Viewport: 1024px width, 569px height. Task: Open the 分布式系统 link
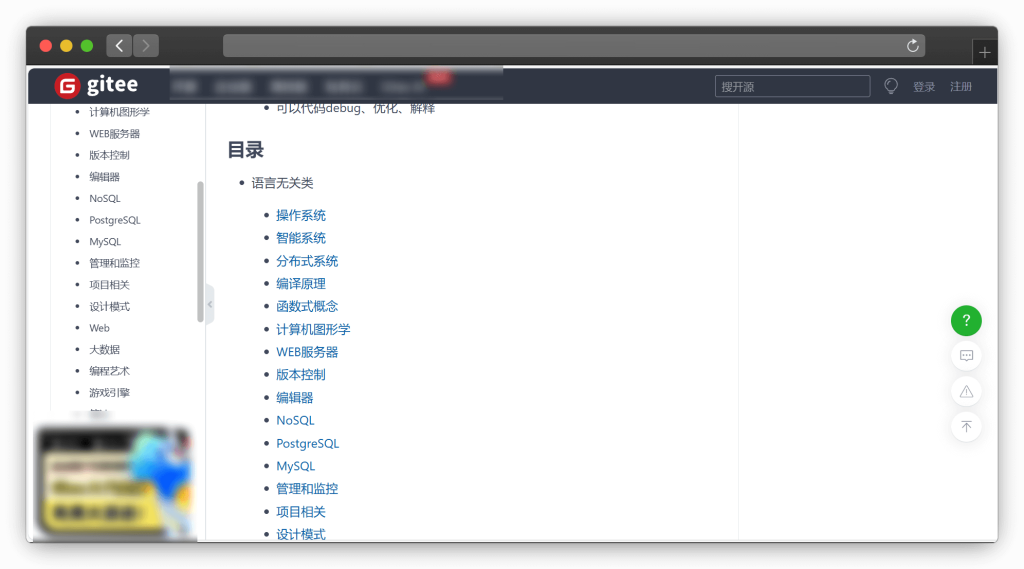click(307, 261)
